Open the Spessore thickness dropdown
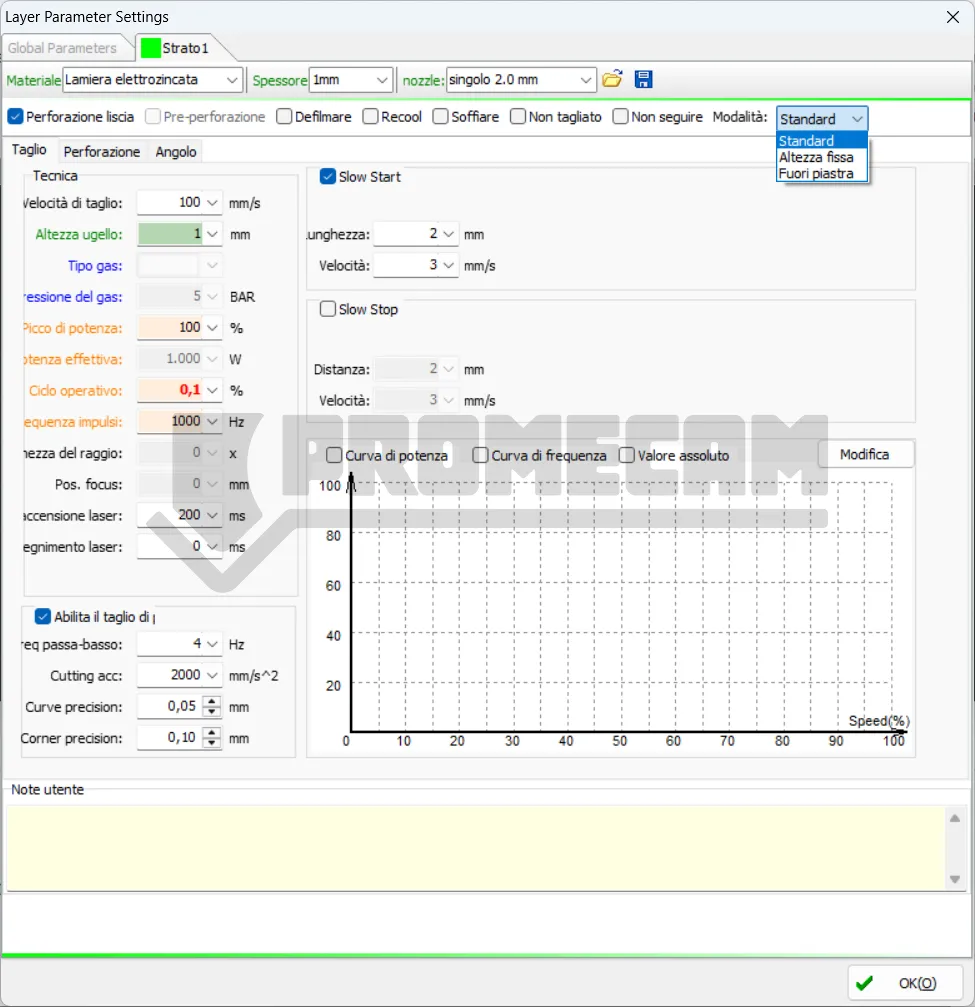This screenshot has height=1007, width=975. click(x=382, y=79)
